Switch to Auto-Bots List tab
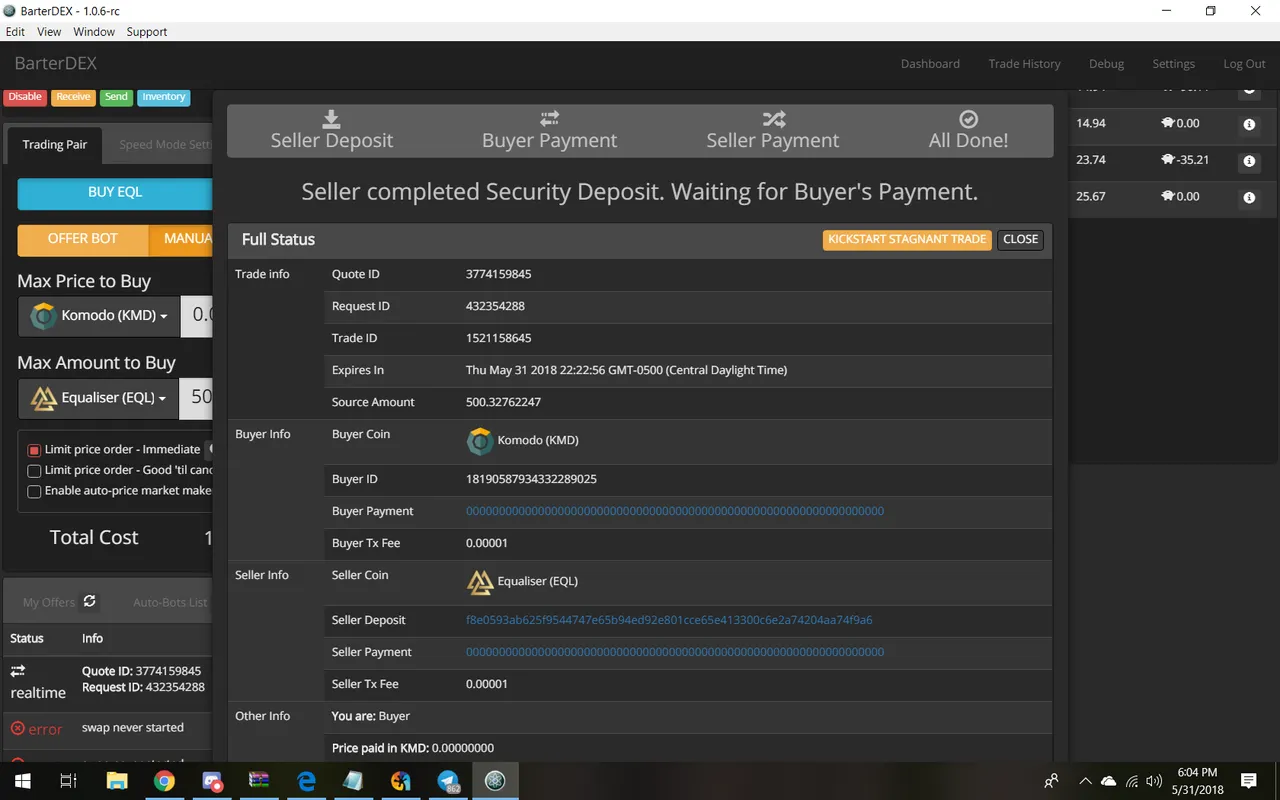The height and width of the screenshot is (800, 1280). click(x=170, y=602)
